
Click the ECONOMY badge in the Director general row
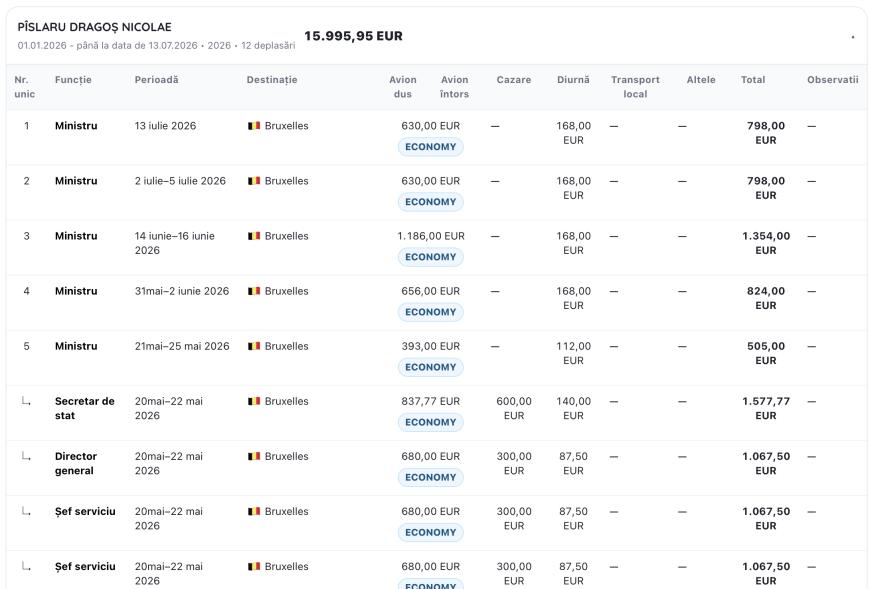pos(431,477)
